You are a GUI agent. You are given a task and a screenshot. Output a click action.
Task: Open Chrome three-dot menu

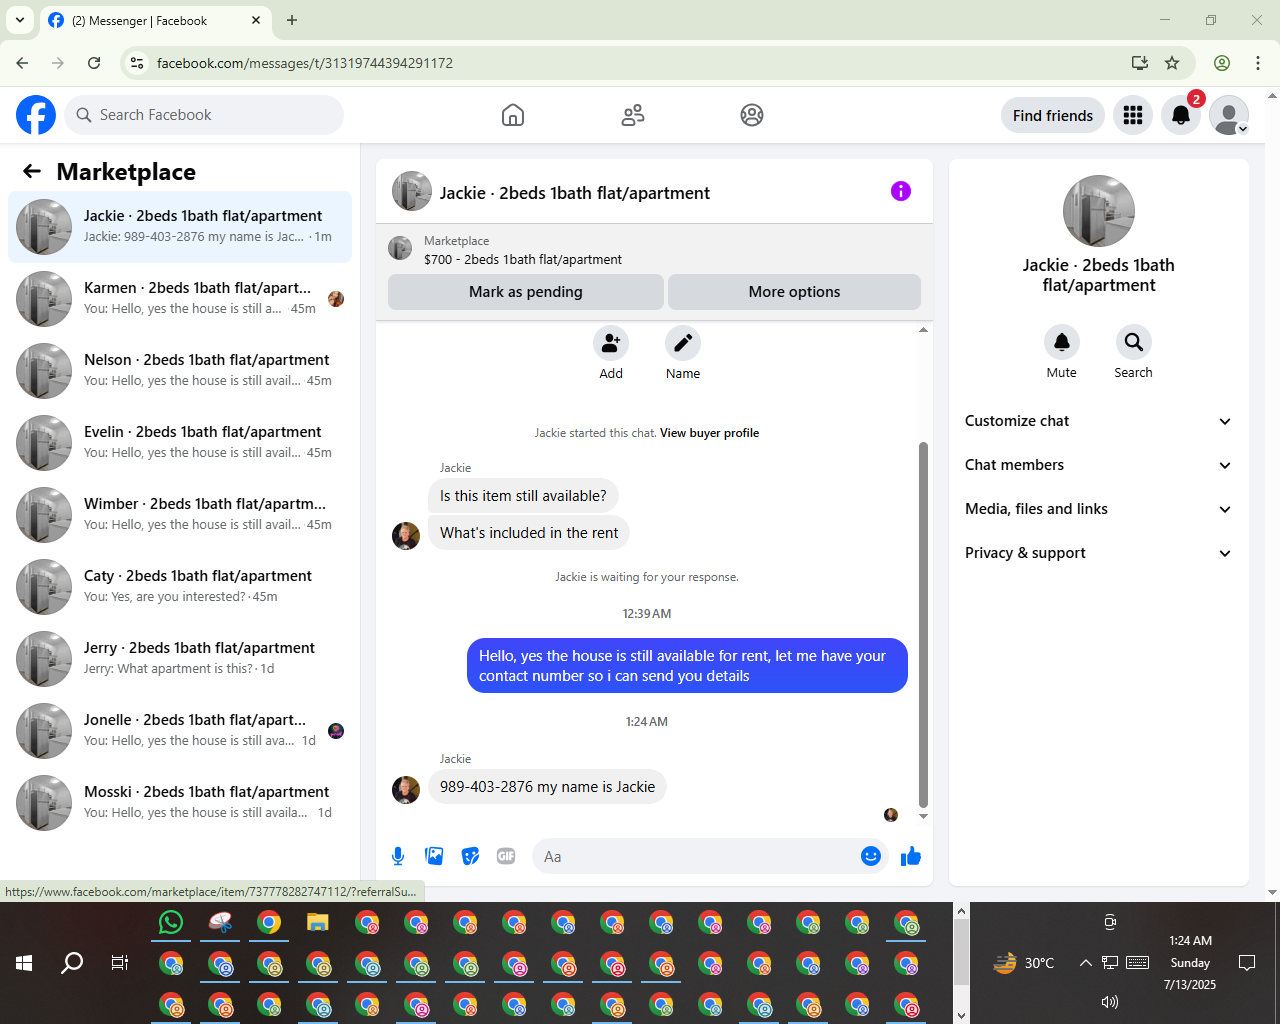point(1258,63)
